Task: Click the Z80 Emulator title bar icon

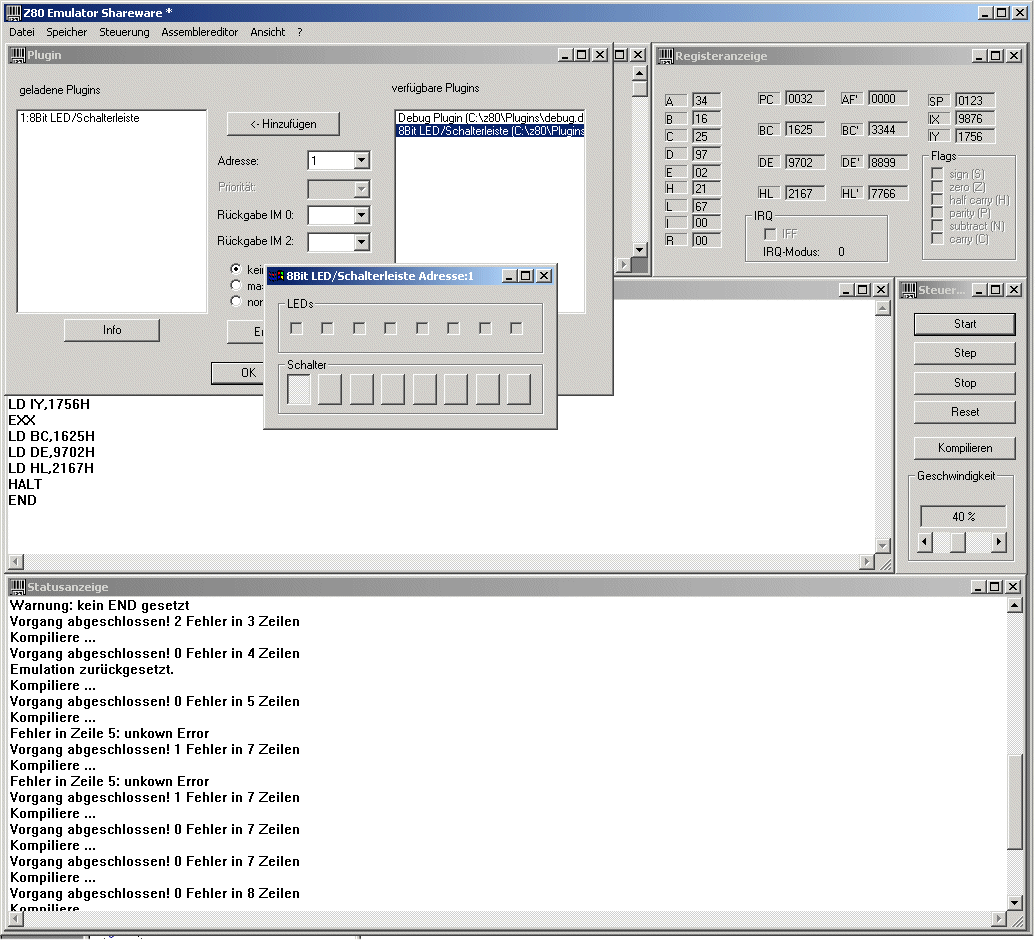Action: [x=13, y=13]
